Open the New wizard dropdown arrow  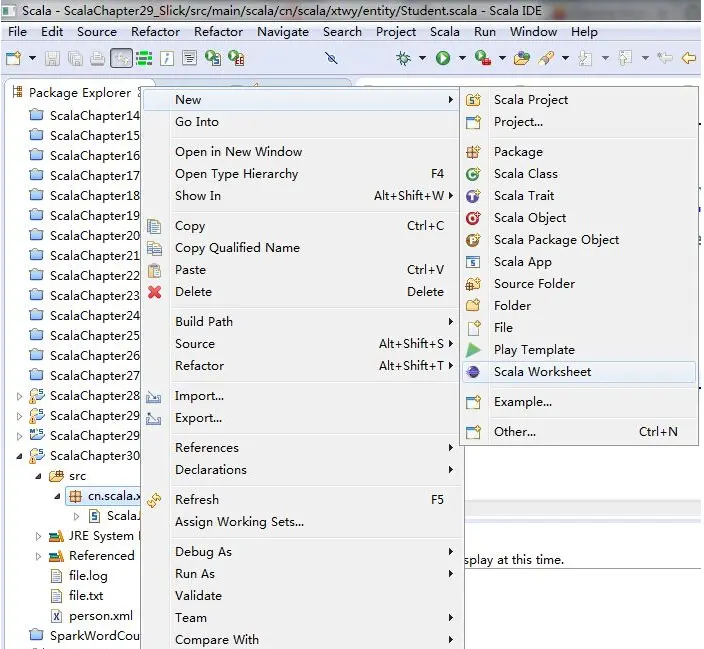coord(32,58)
